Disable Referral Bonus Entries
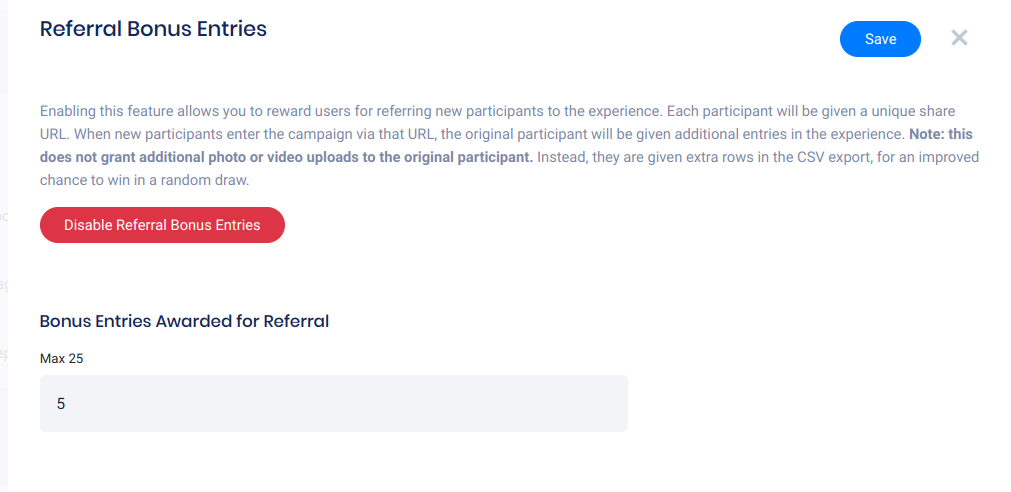Viewport: 1011px width, 492px height. point(162,225)
